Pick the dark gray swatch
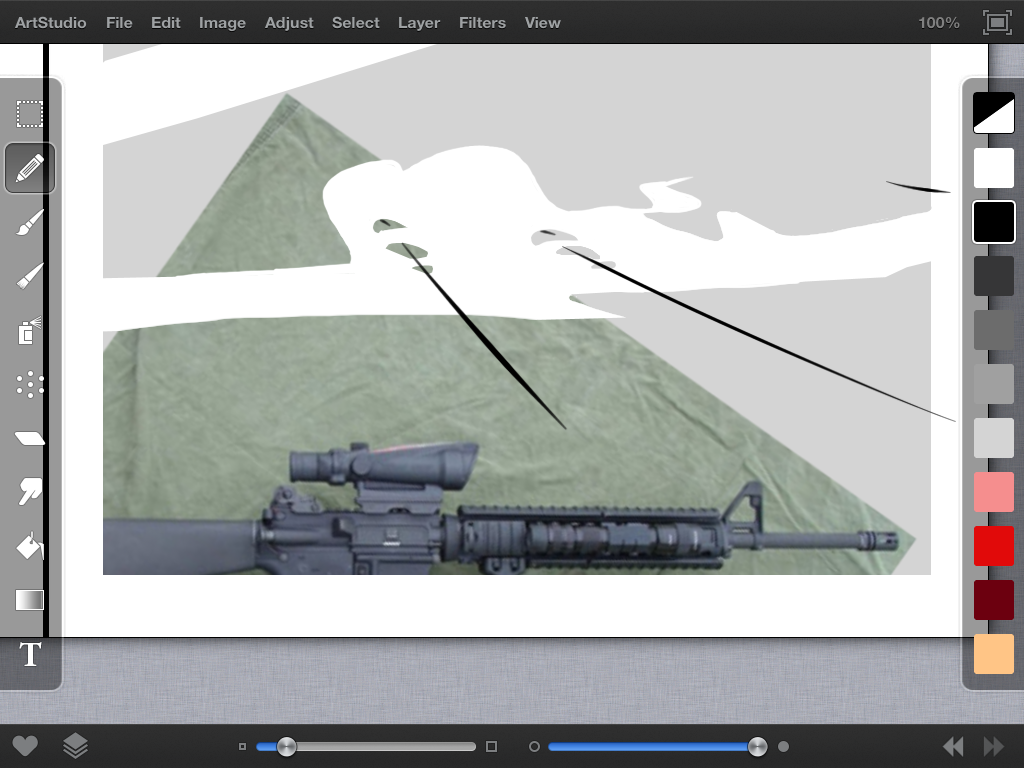Image resolution: width=1024 pixels, height=768 pixels. click(993, 330)
